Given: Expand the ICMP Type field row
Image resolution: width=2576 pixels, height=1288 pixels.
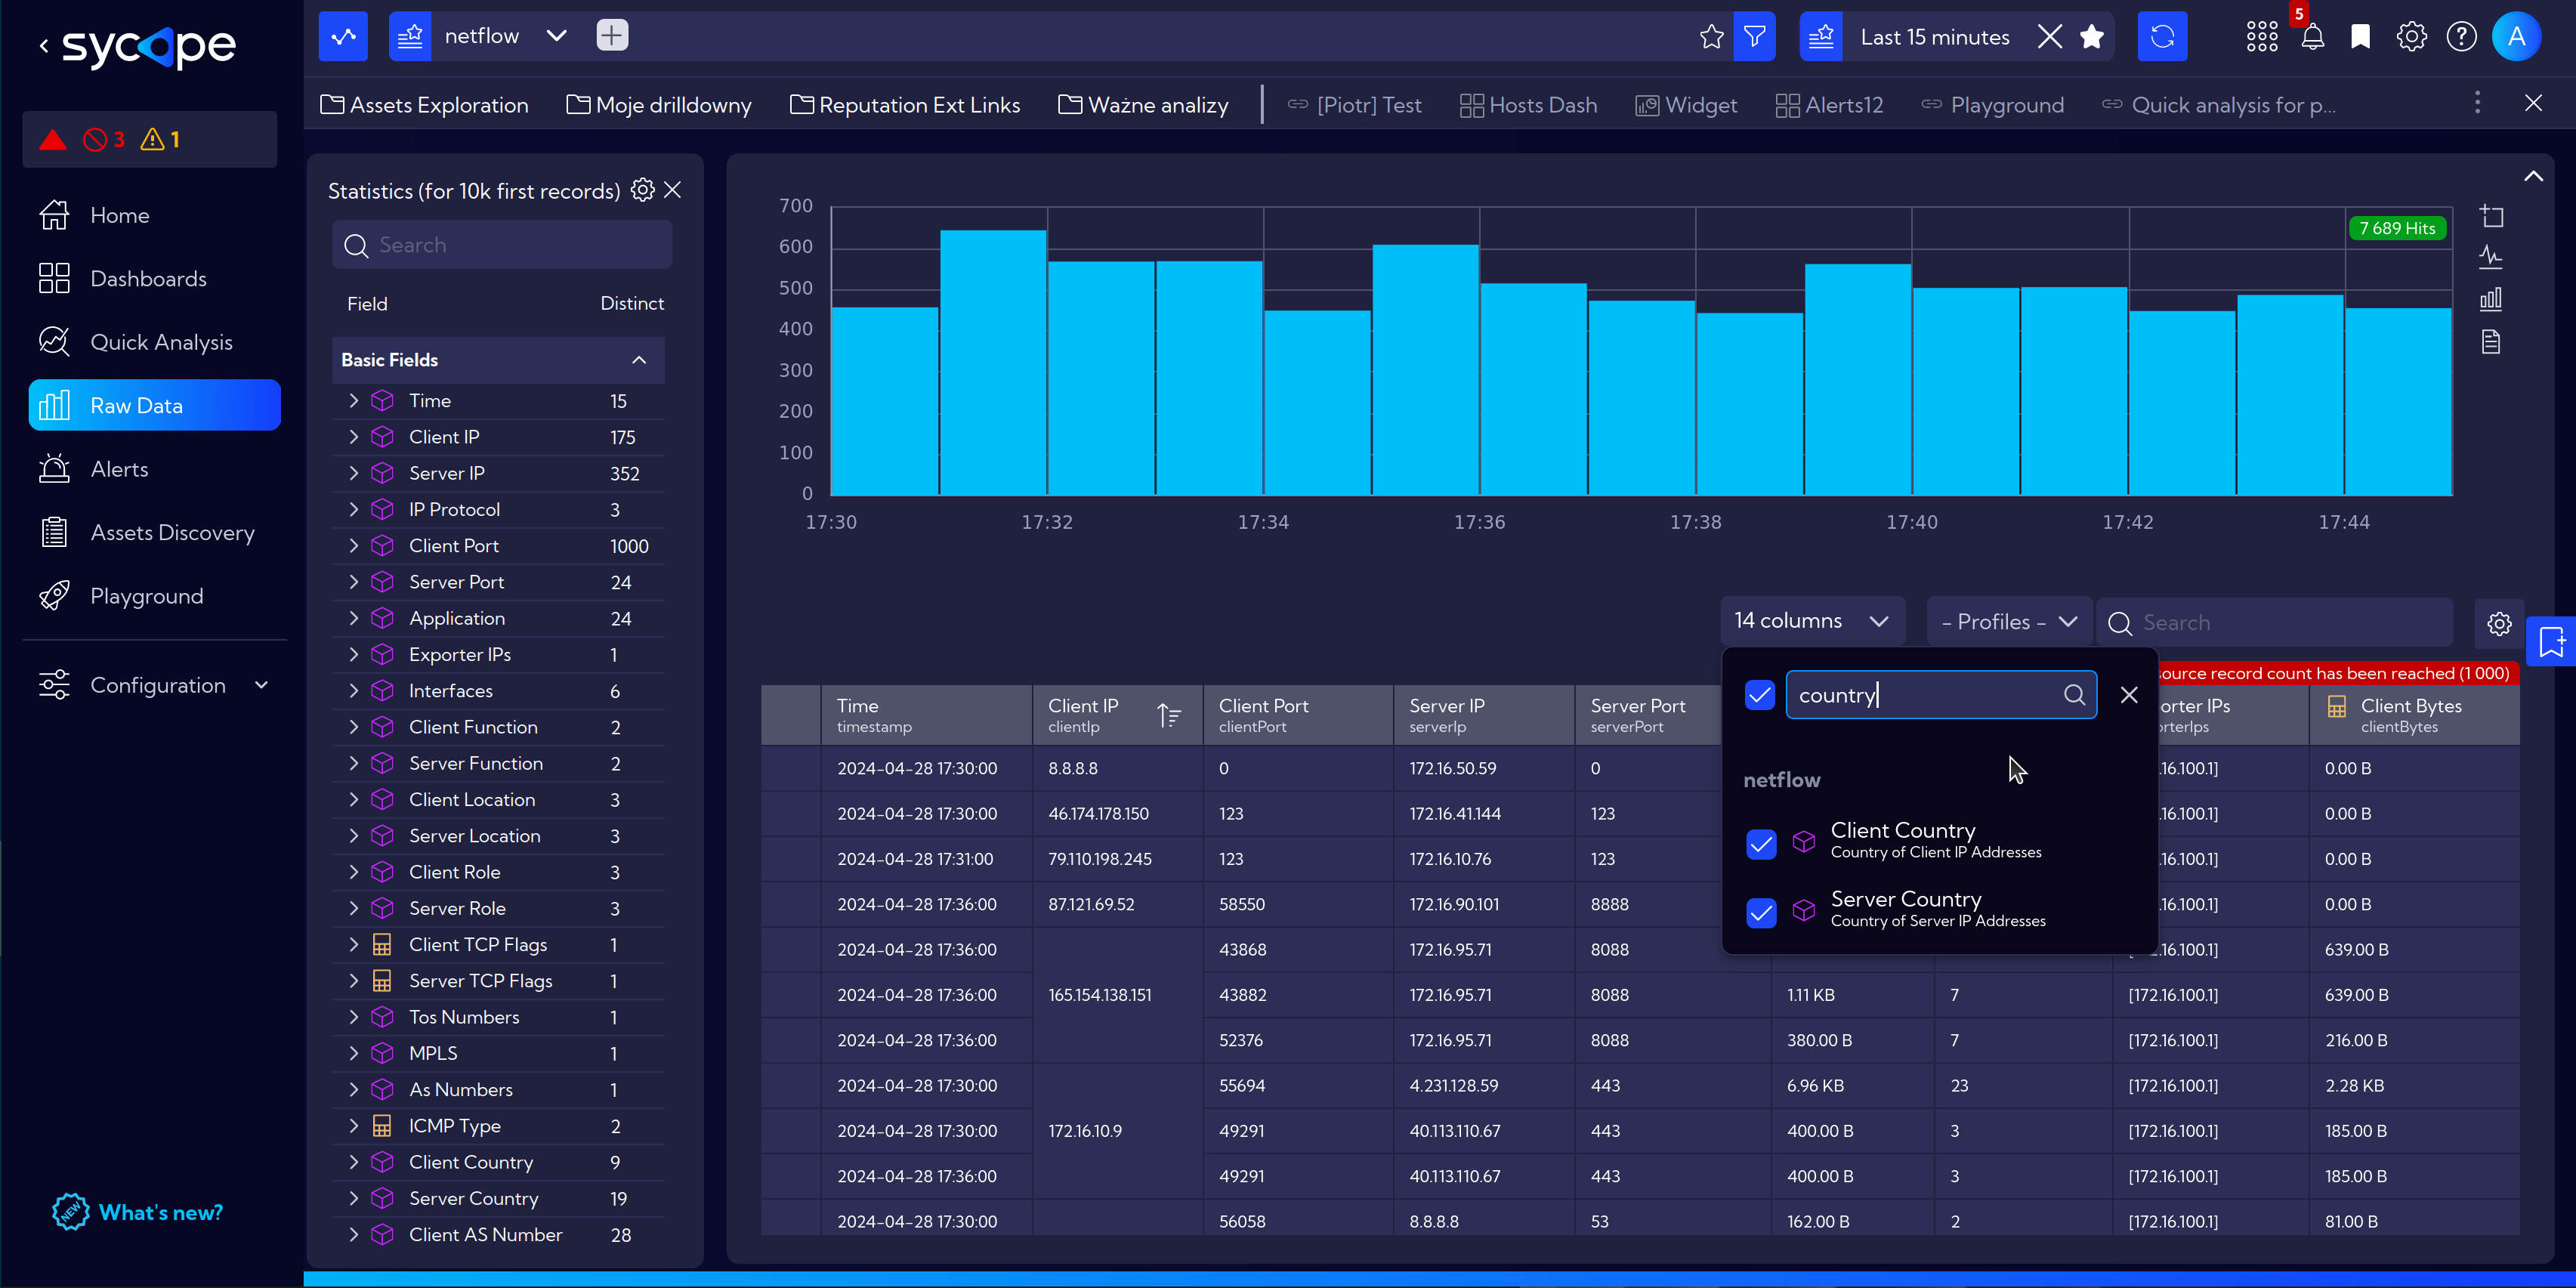Looking at the screenshot, I should [353, 1126].
